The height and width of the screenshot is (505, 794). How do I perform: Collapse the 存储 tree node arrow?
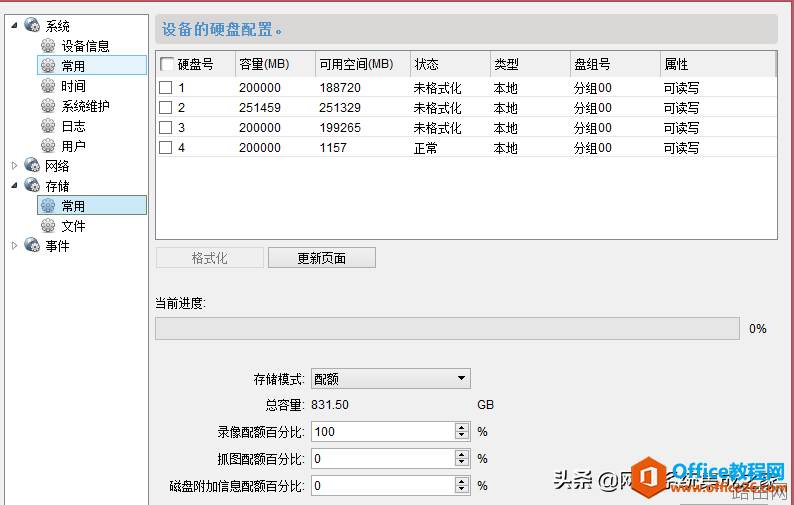[14, 186]
